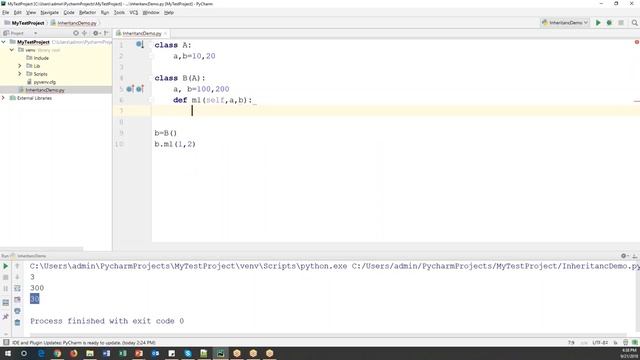640x360 pixels.
Task: Click the overridden-class gutter marker on line 1
Action: coord(140,44)
